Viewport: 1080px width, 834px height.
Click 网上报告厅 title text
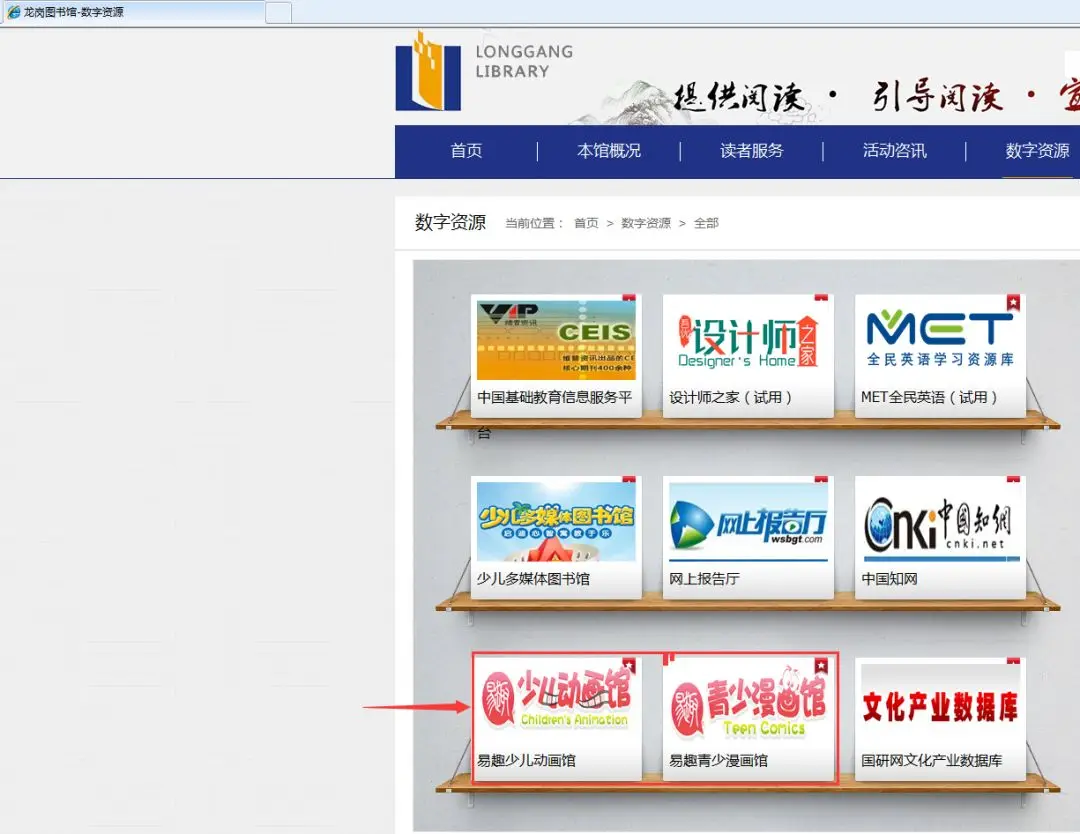(704, 579)
